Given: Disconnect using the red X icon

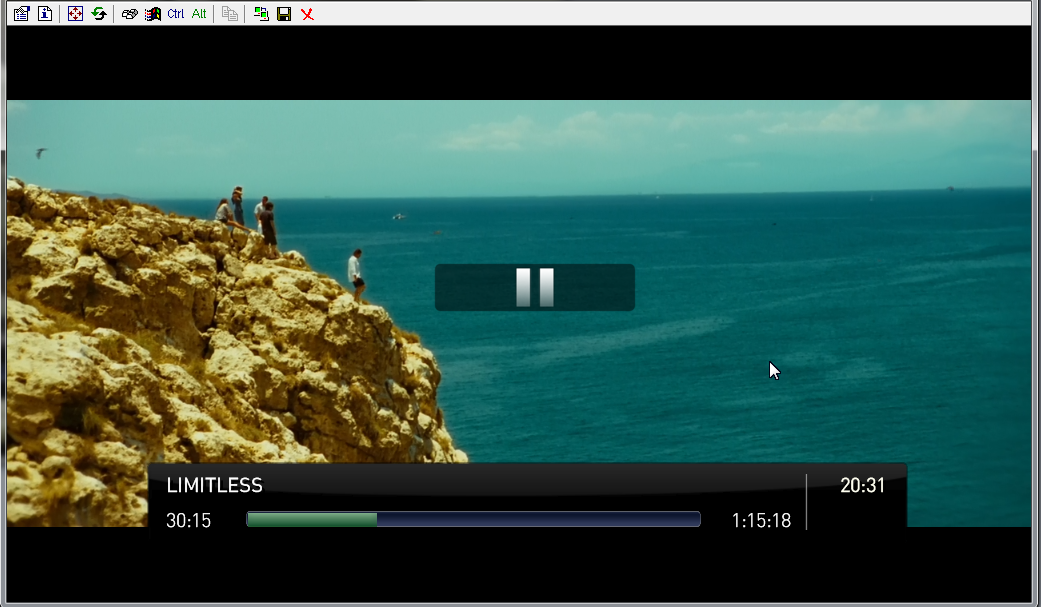Looking at the screenshot, I should pyautogui.click(x=307, y=13).
